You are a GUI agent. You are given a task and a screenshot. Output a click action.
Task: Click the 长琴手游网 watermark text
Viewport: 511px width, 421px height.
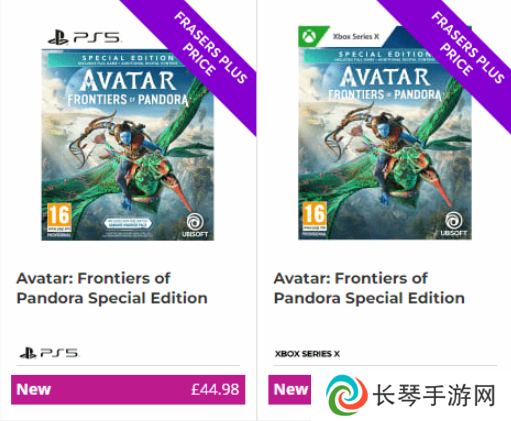(x=434, y=395)
